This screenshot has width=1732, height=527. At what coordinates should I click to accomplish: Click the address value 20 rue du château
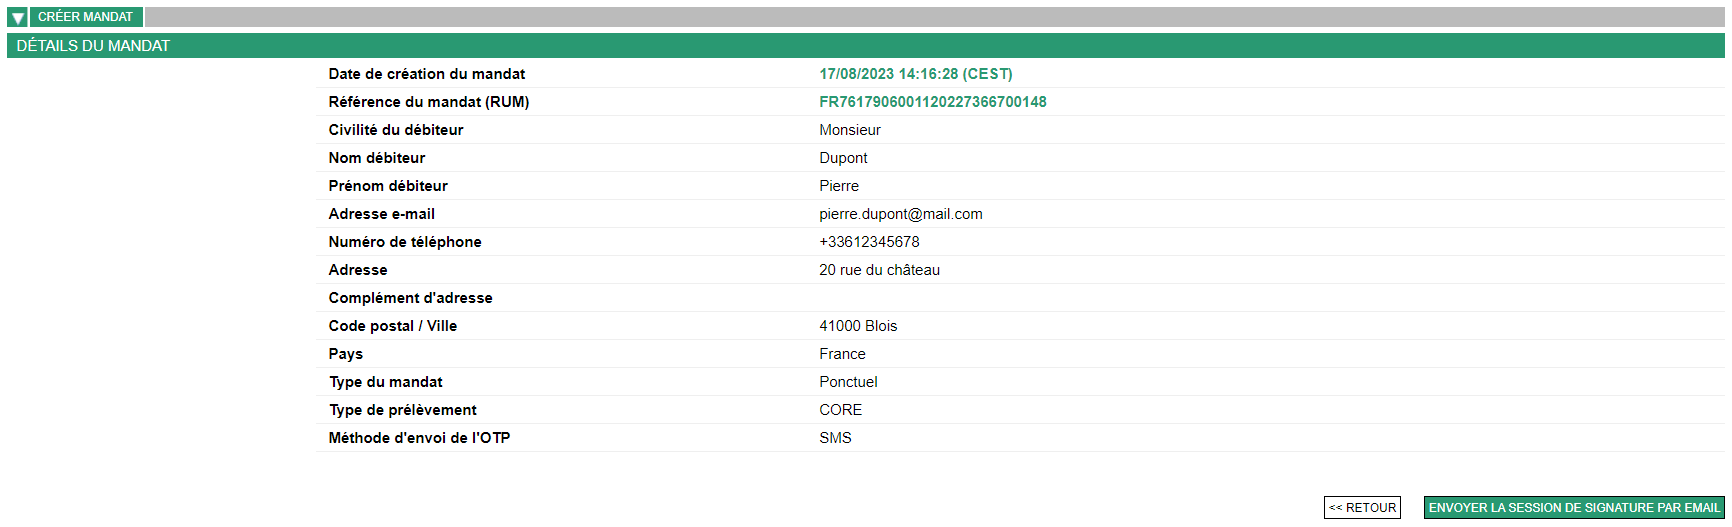[879, 270]
